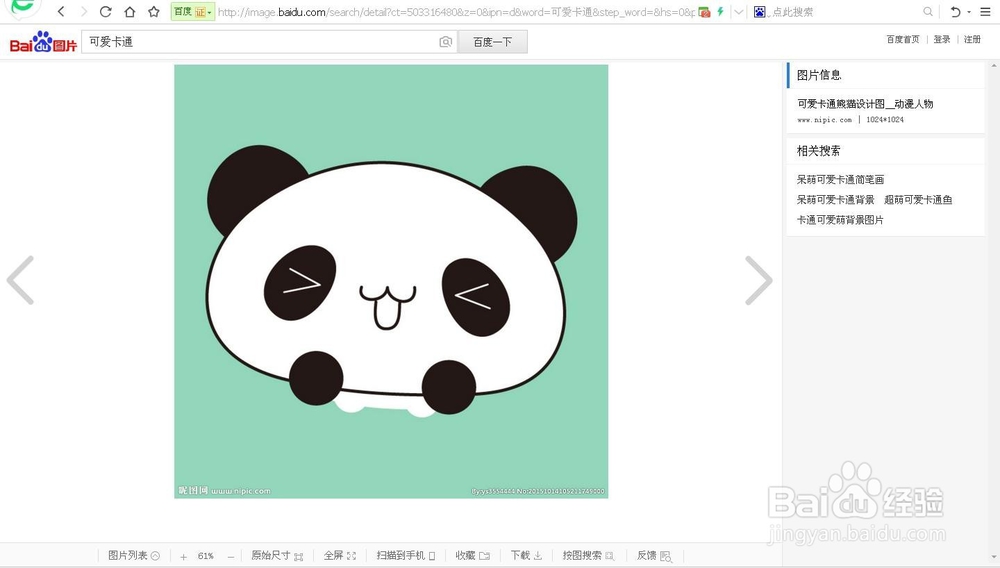The height and width of the screenshot is (568, 1000).
Task: Click the 61% zoom level value
Action: 205,556
